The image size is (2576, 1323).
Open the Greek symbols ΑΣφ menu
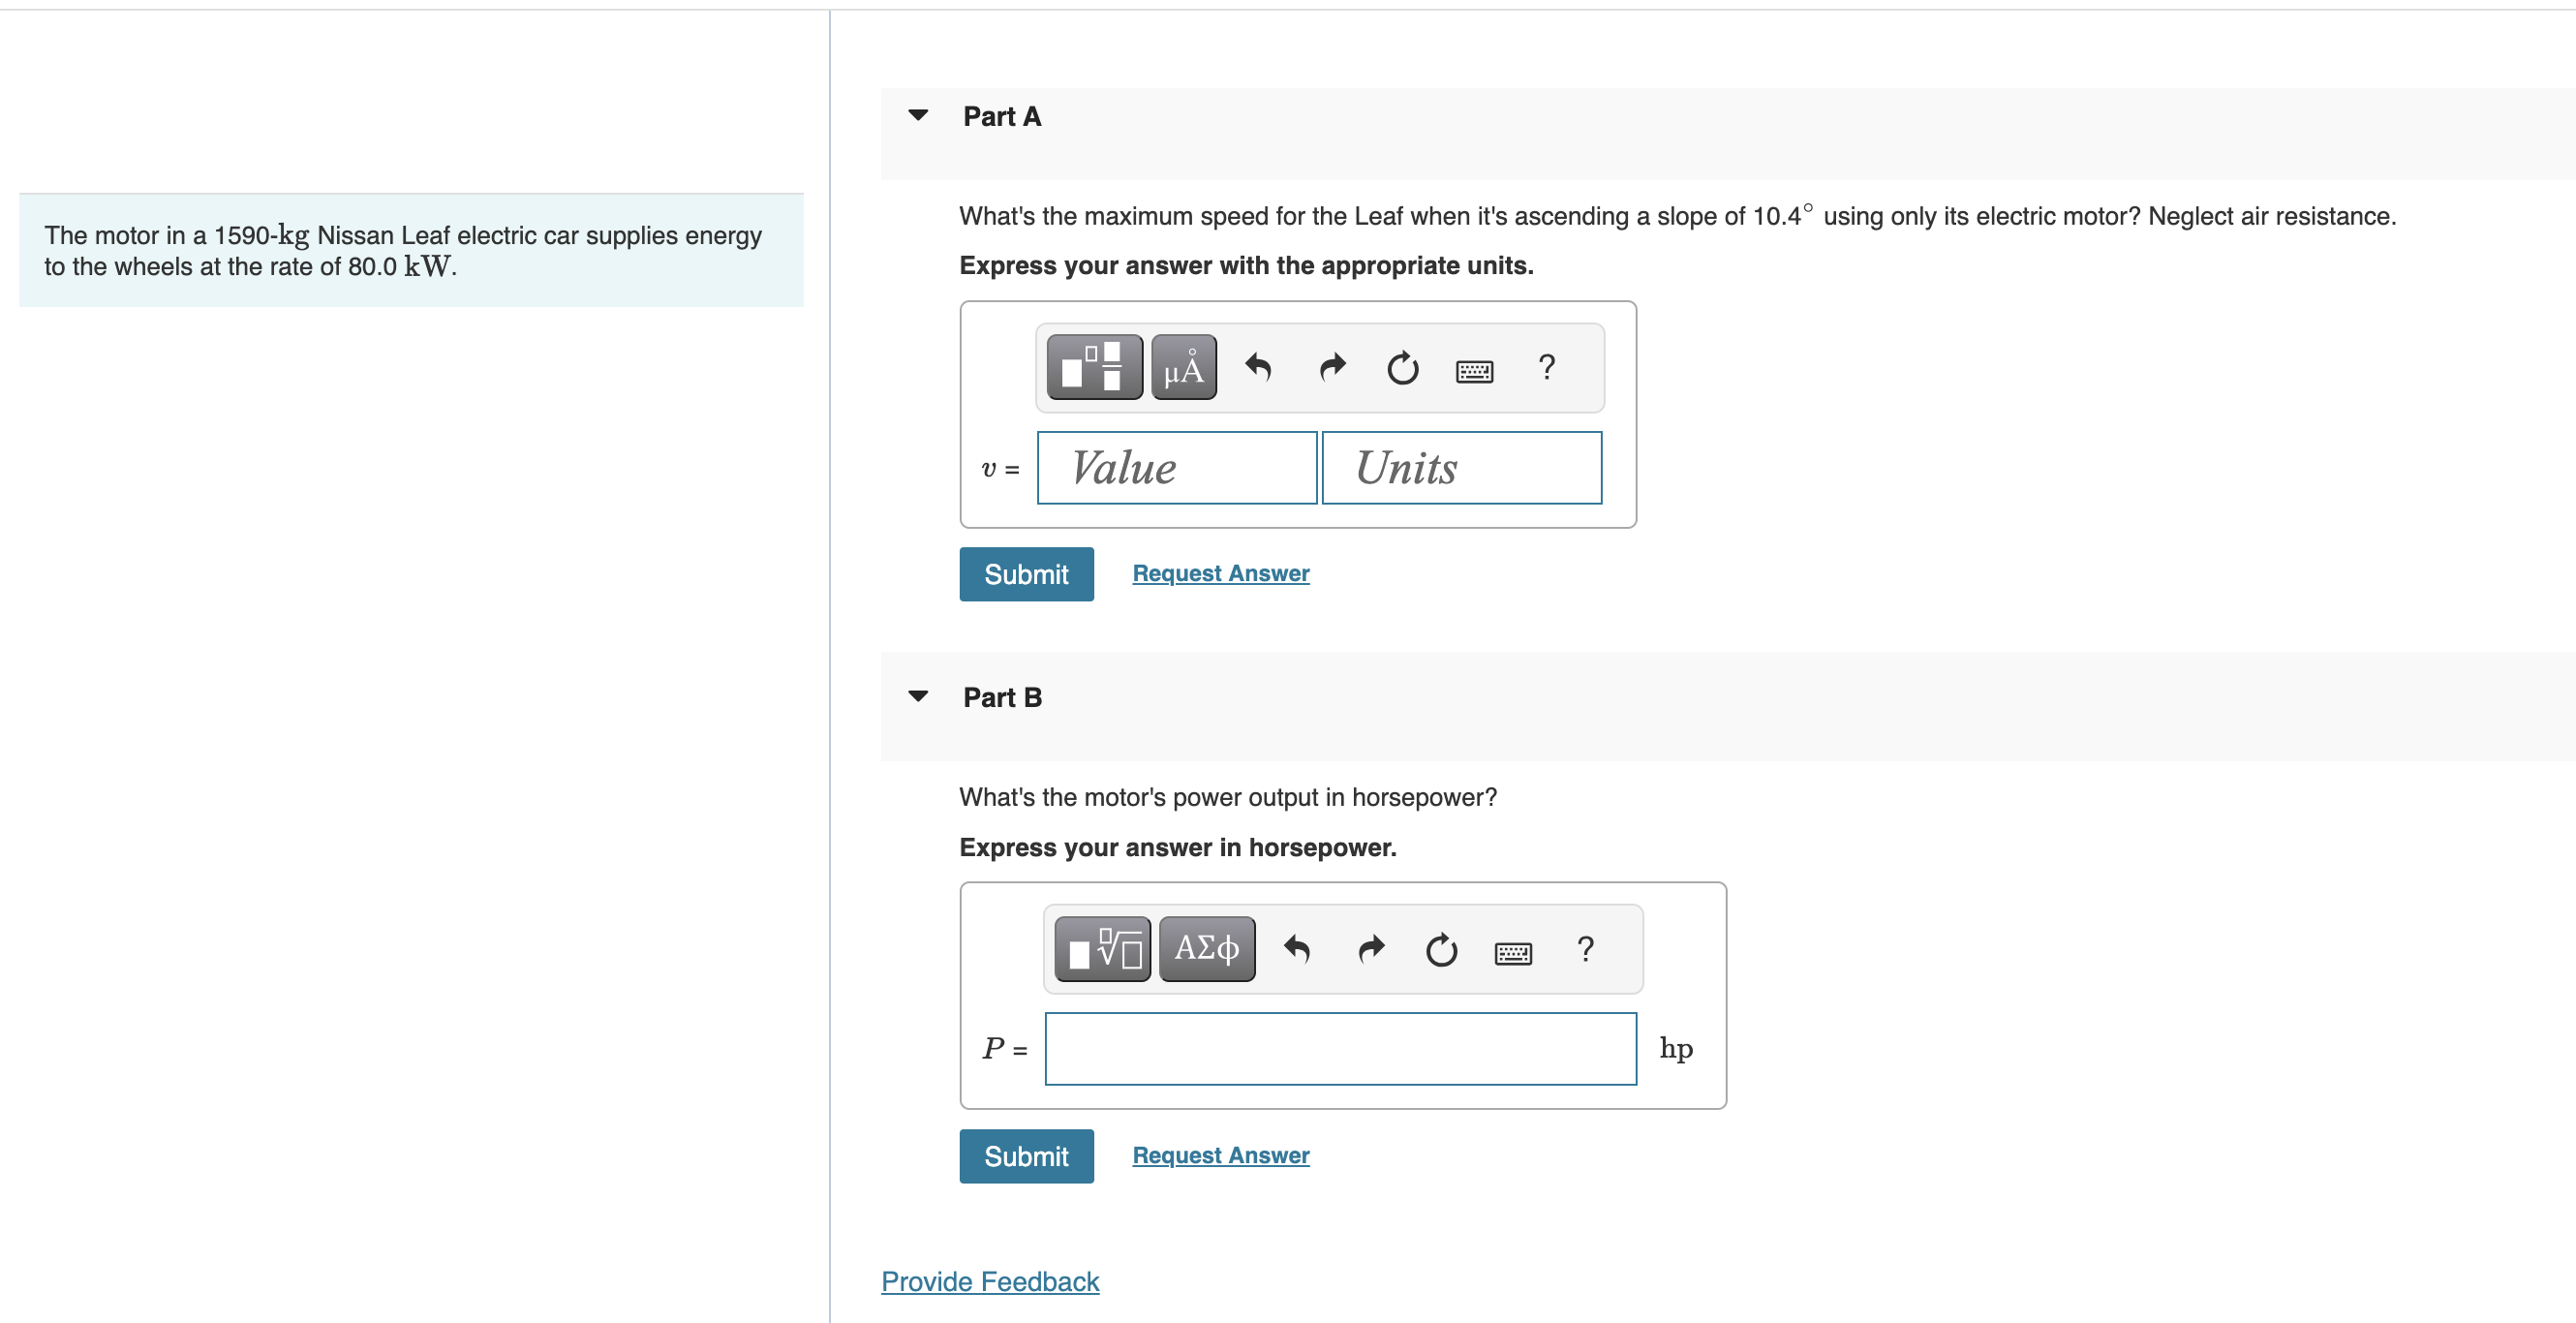pyautogui.click(x=1207, y=949)
